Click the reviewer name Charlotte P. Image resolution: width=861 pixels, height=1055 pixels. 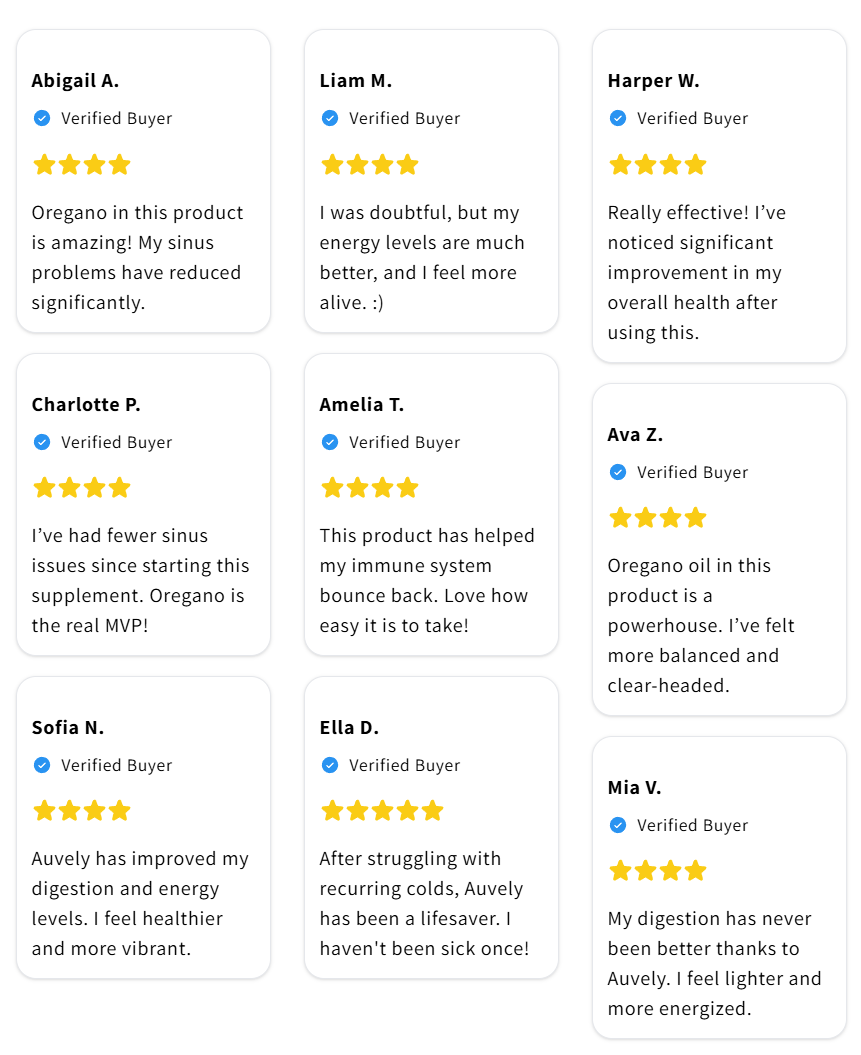coord(86,405)
